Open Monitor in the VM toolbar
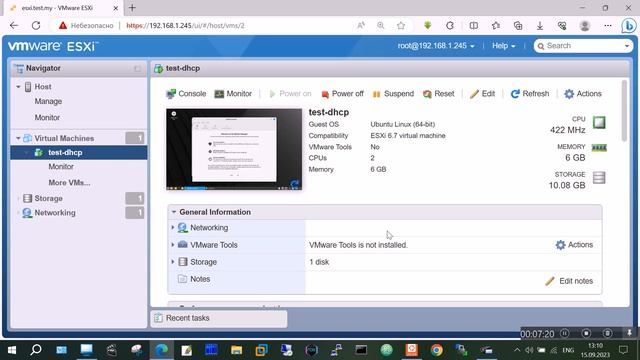Image resolution: width=640 pixels, height=360 pixels. pyautogui.click(x=233, y=94)
